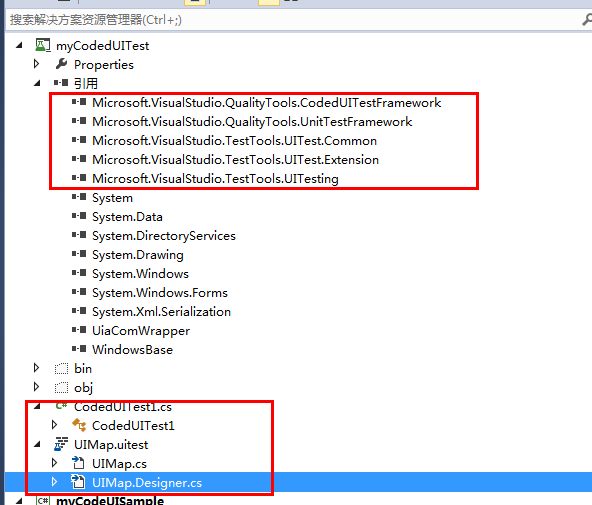Click the UIMap.uitest file icon
The image size is (592, 505).
point(61,444)
